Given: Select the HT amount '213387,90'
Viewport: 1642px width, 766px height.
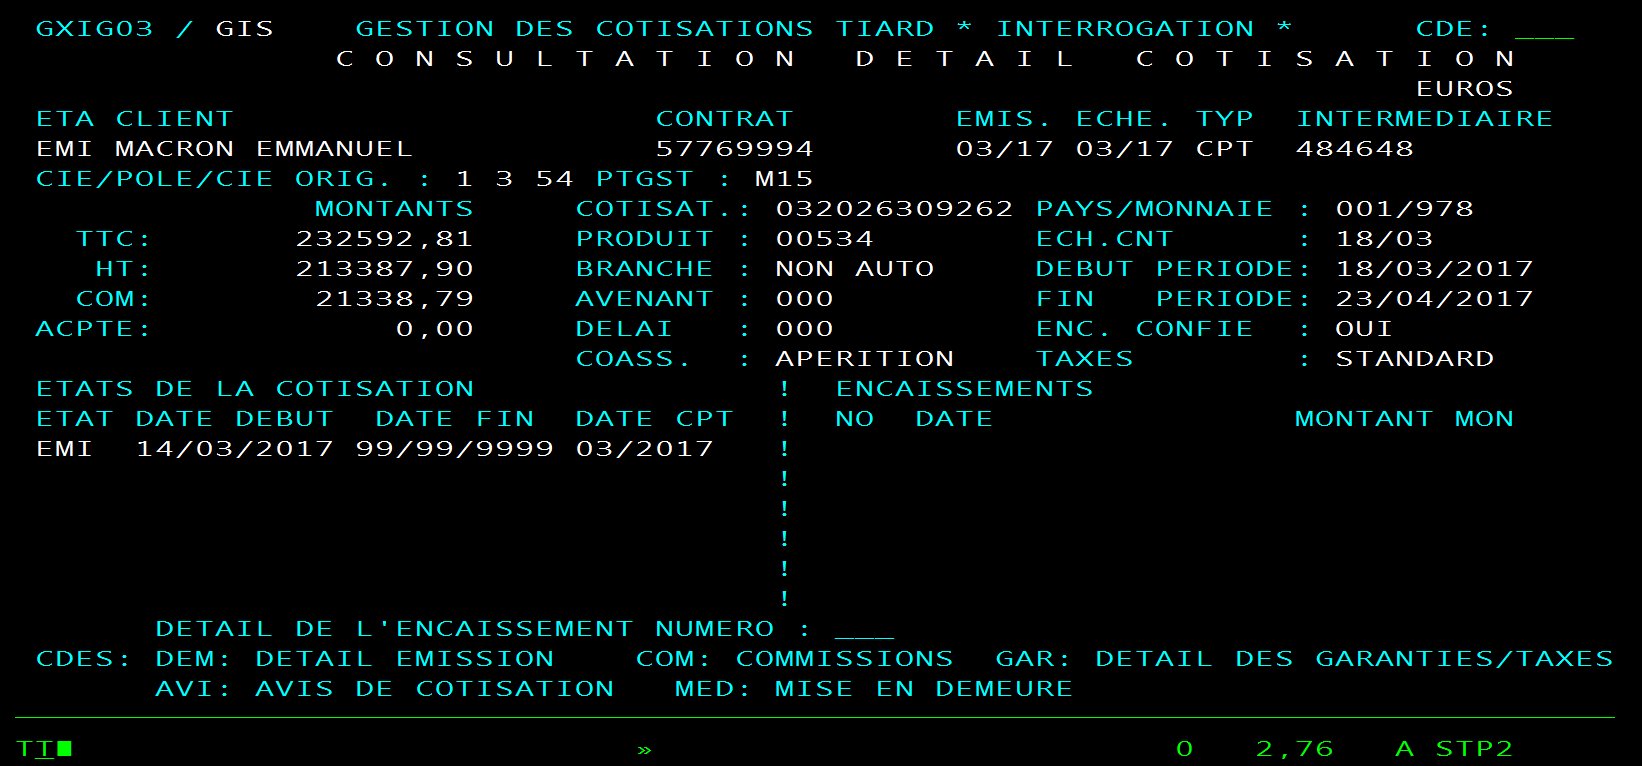Looking at the screenshot, I should [384, 269].
